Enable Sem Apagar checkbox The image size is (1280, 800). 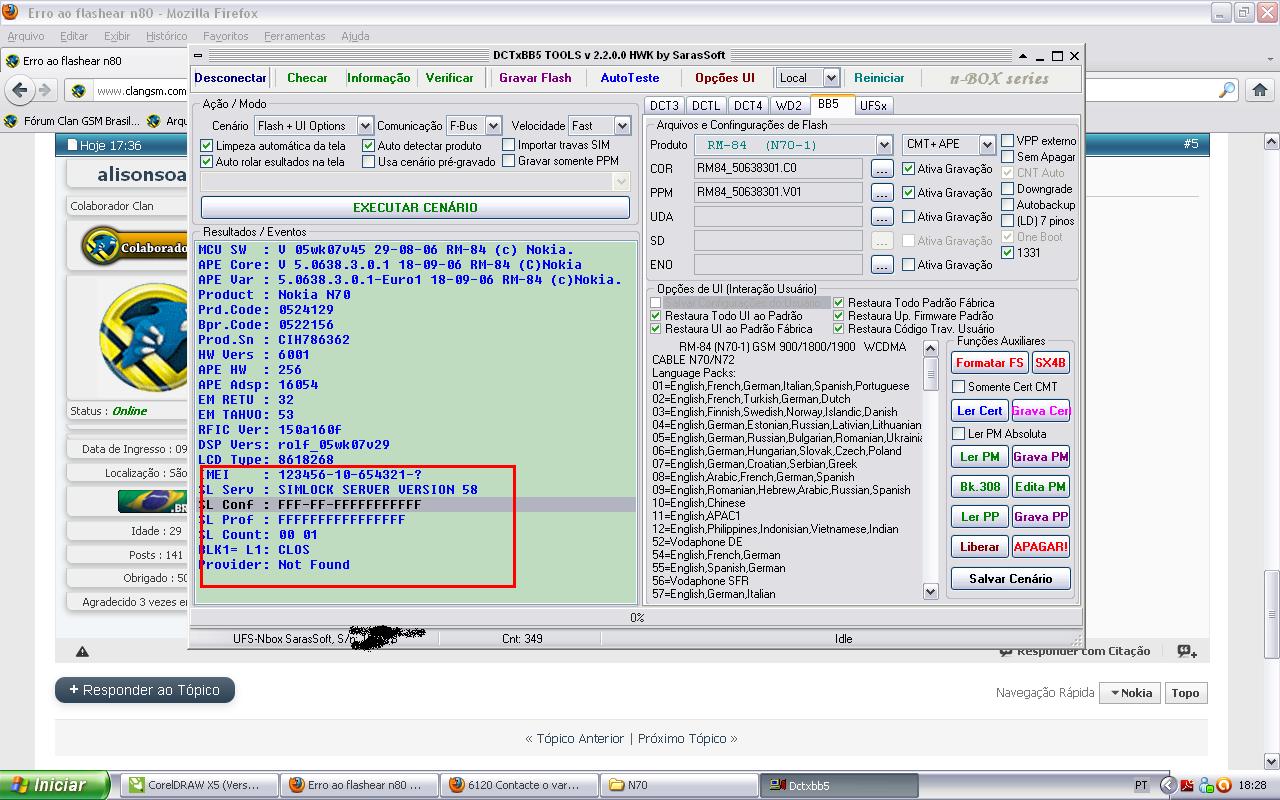tap(1008, 157)
